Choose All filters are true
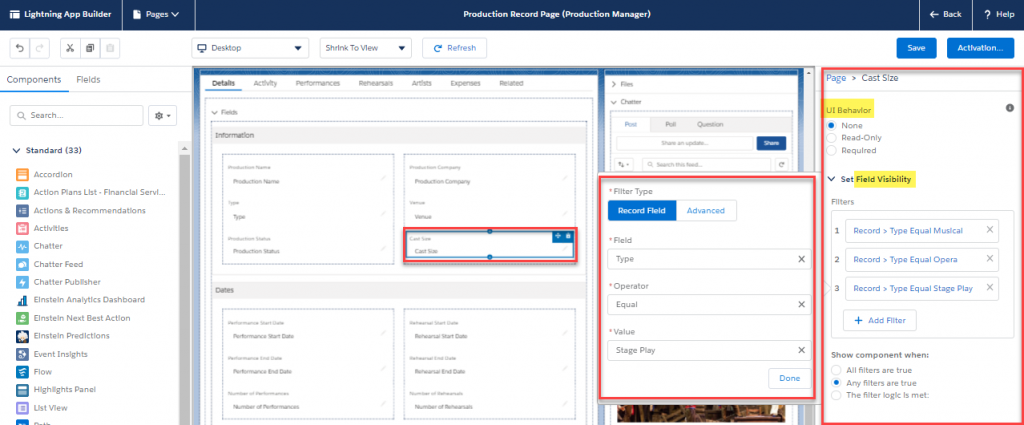This screenshot has height=425, width=1024. pyautogui.click(x=836, y=370)
